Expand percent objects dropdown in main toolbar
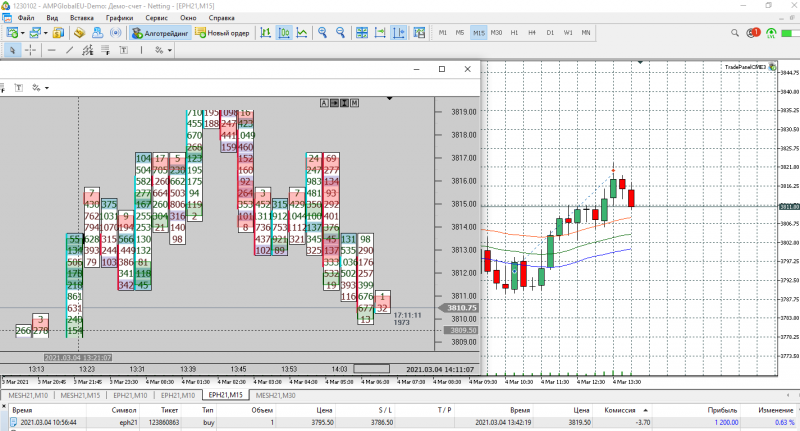The width and height of the screenshot is (800, 431). coord(170,50)
